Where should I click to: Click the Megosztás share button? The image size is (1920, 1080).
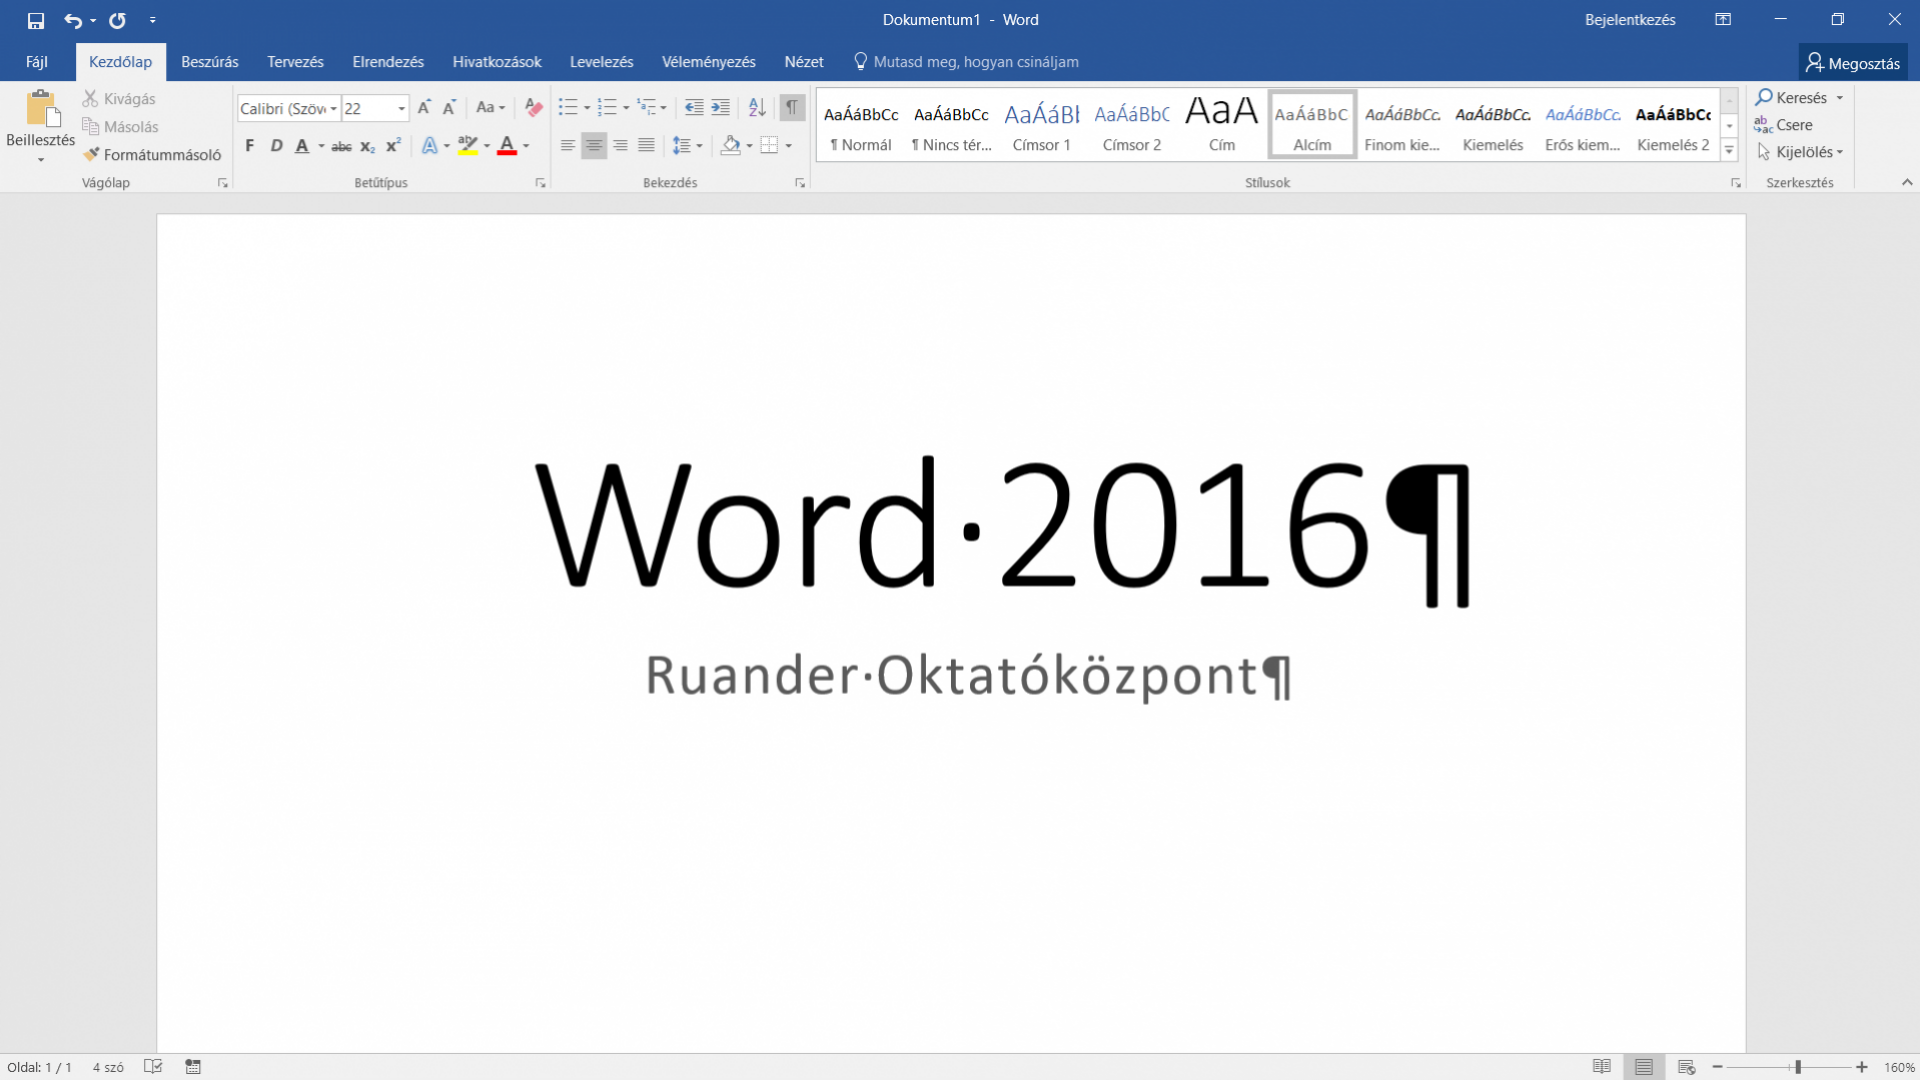point(1853,63)
